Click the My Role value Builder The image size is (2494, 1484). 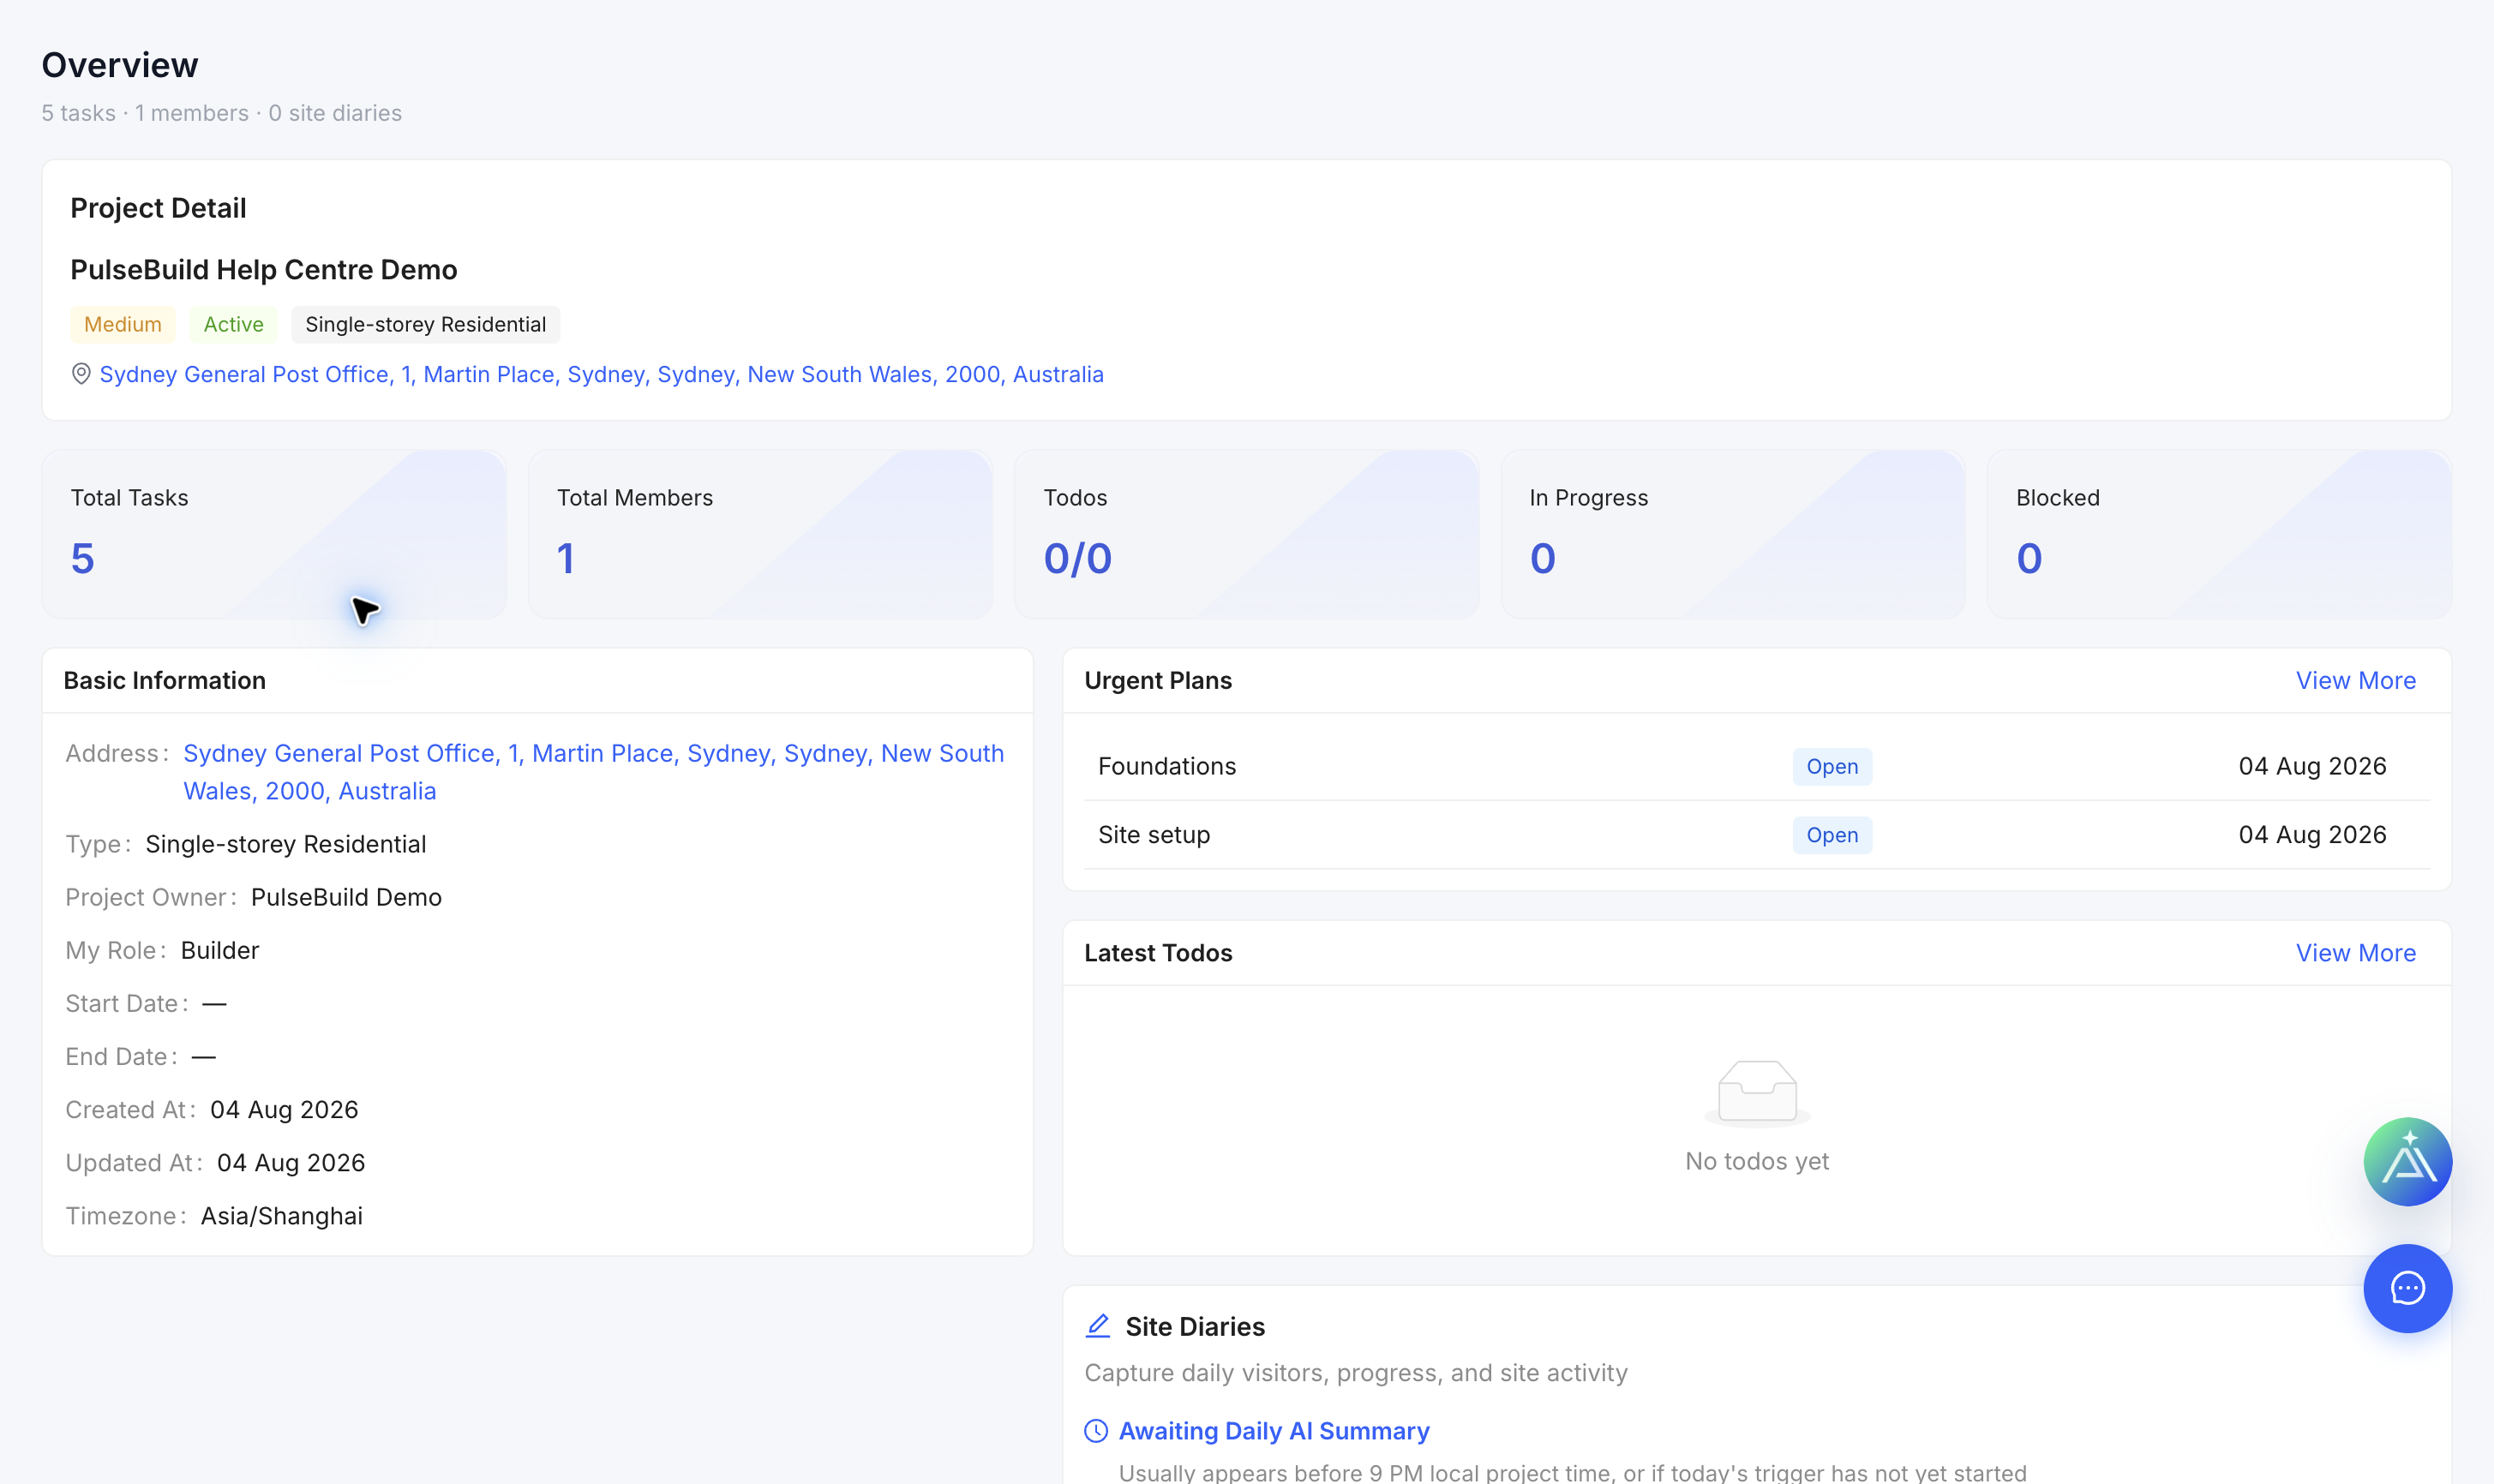pyautogui.click(x=220, y=950)
